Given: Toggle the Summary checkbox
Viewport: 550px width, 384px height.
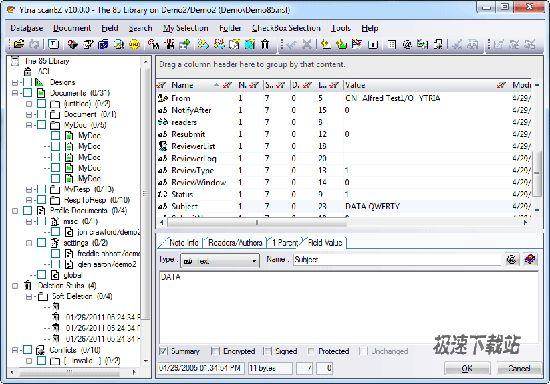Looking at the screenshot, I should [x=163, y=351].
